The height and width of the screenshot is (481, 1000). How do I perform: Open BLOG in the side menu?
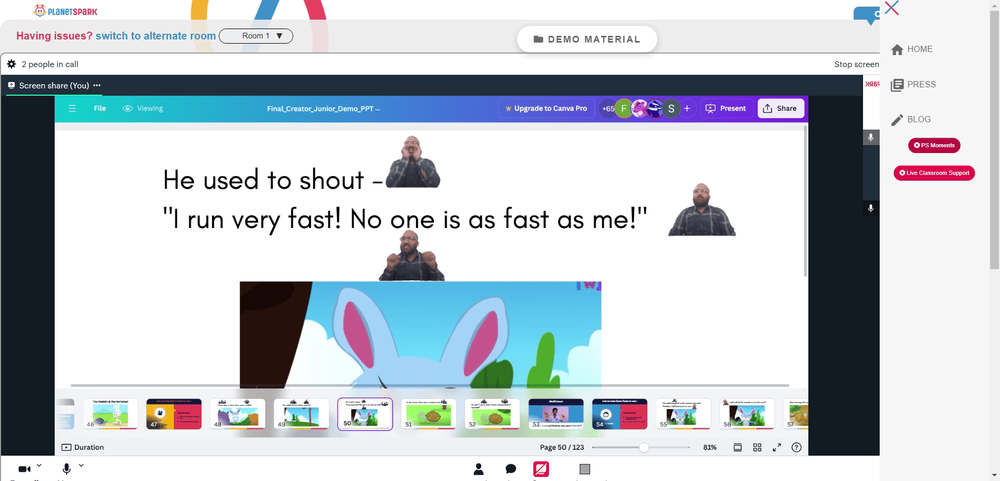[x=911, y=119]
